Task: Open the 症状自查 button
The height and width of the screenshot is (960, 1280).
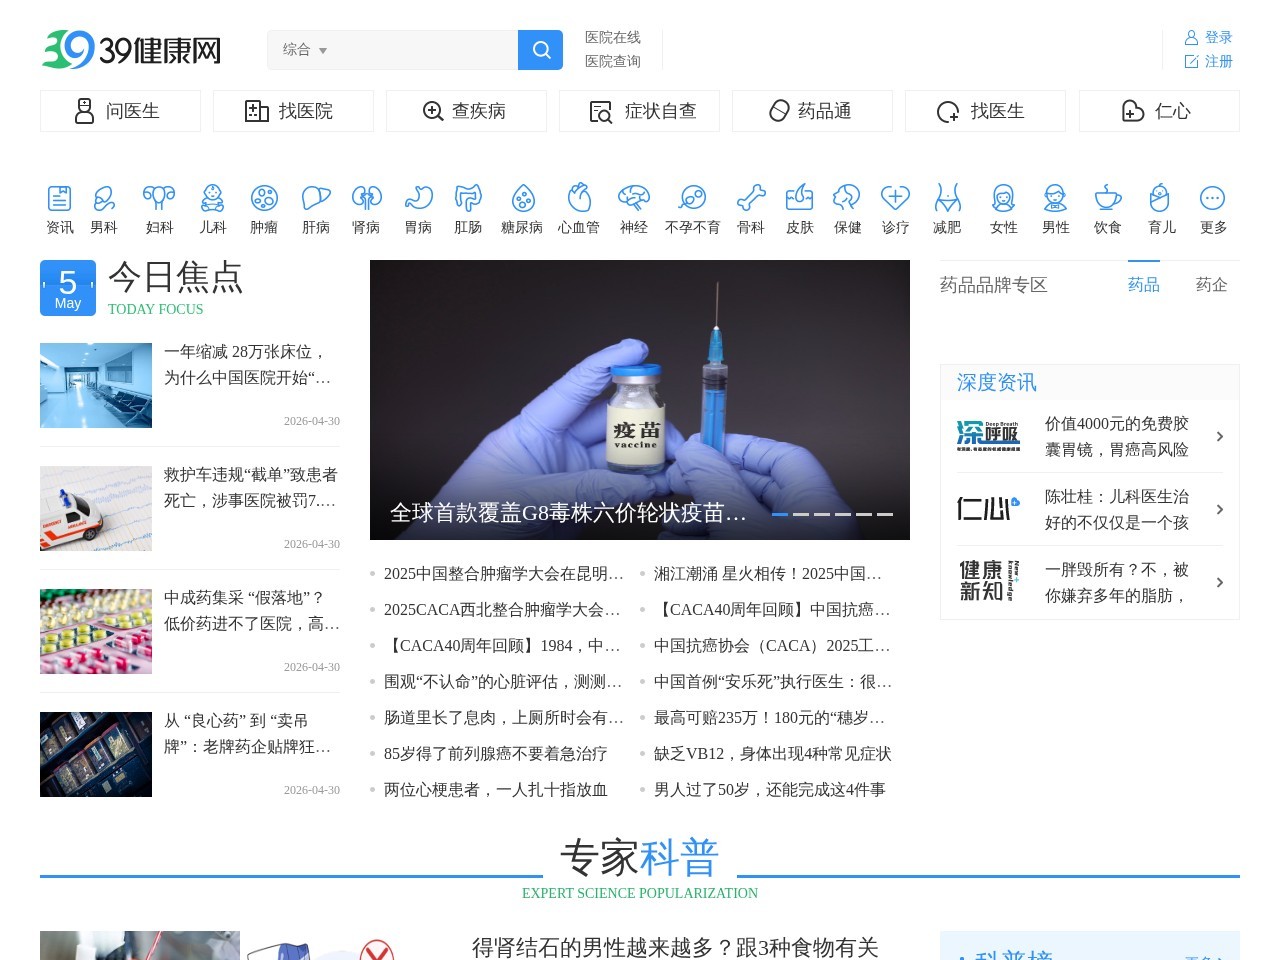Action: tap(639, 111)
